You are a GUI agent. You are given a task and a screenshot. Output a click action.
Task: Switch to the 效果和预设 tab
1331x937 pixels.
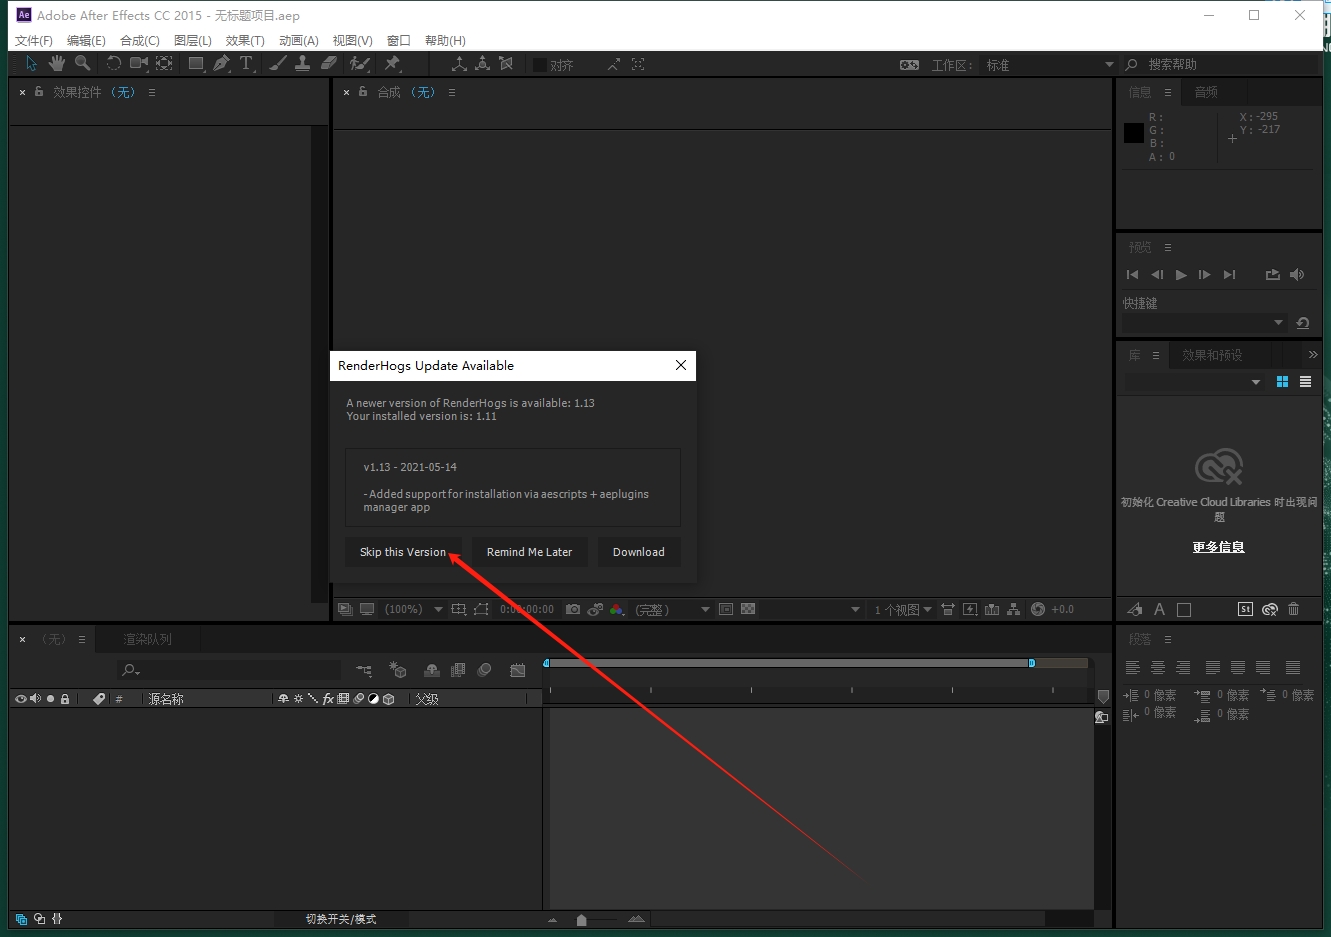click(x=1212, y=356)
